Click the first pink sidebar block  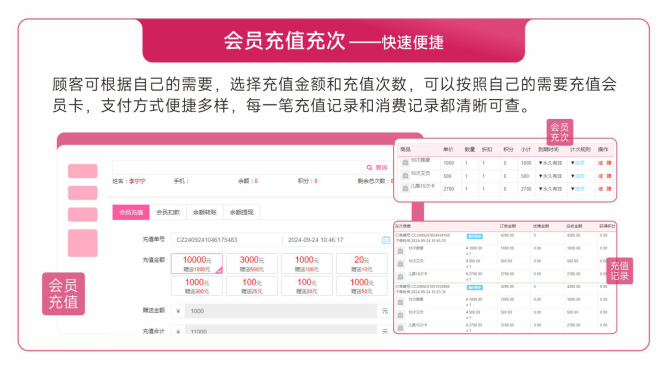click(x=83, y=171)
